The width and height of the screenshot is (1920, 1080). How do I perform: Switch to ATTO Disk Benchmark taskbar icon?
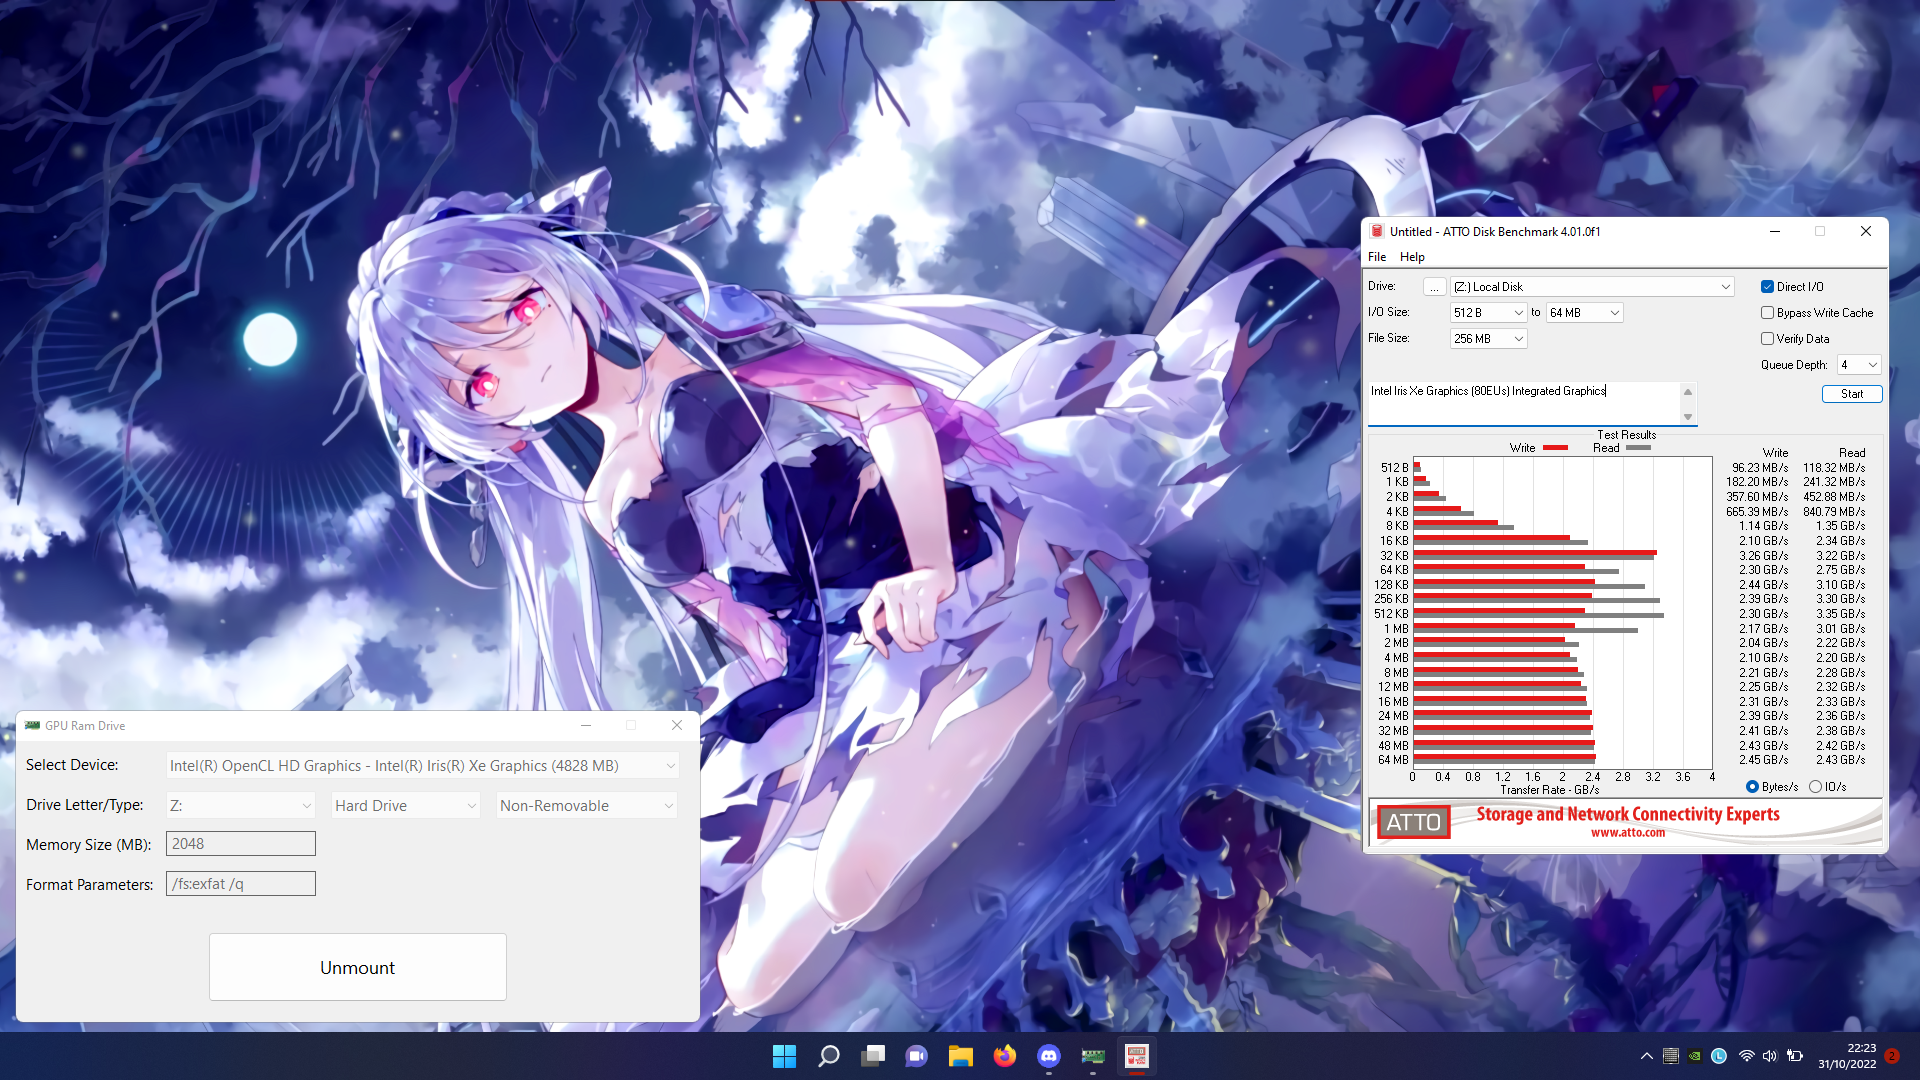1137,1056
